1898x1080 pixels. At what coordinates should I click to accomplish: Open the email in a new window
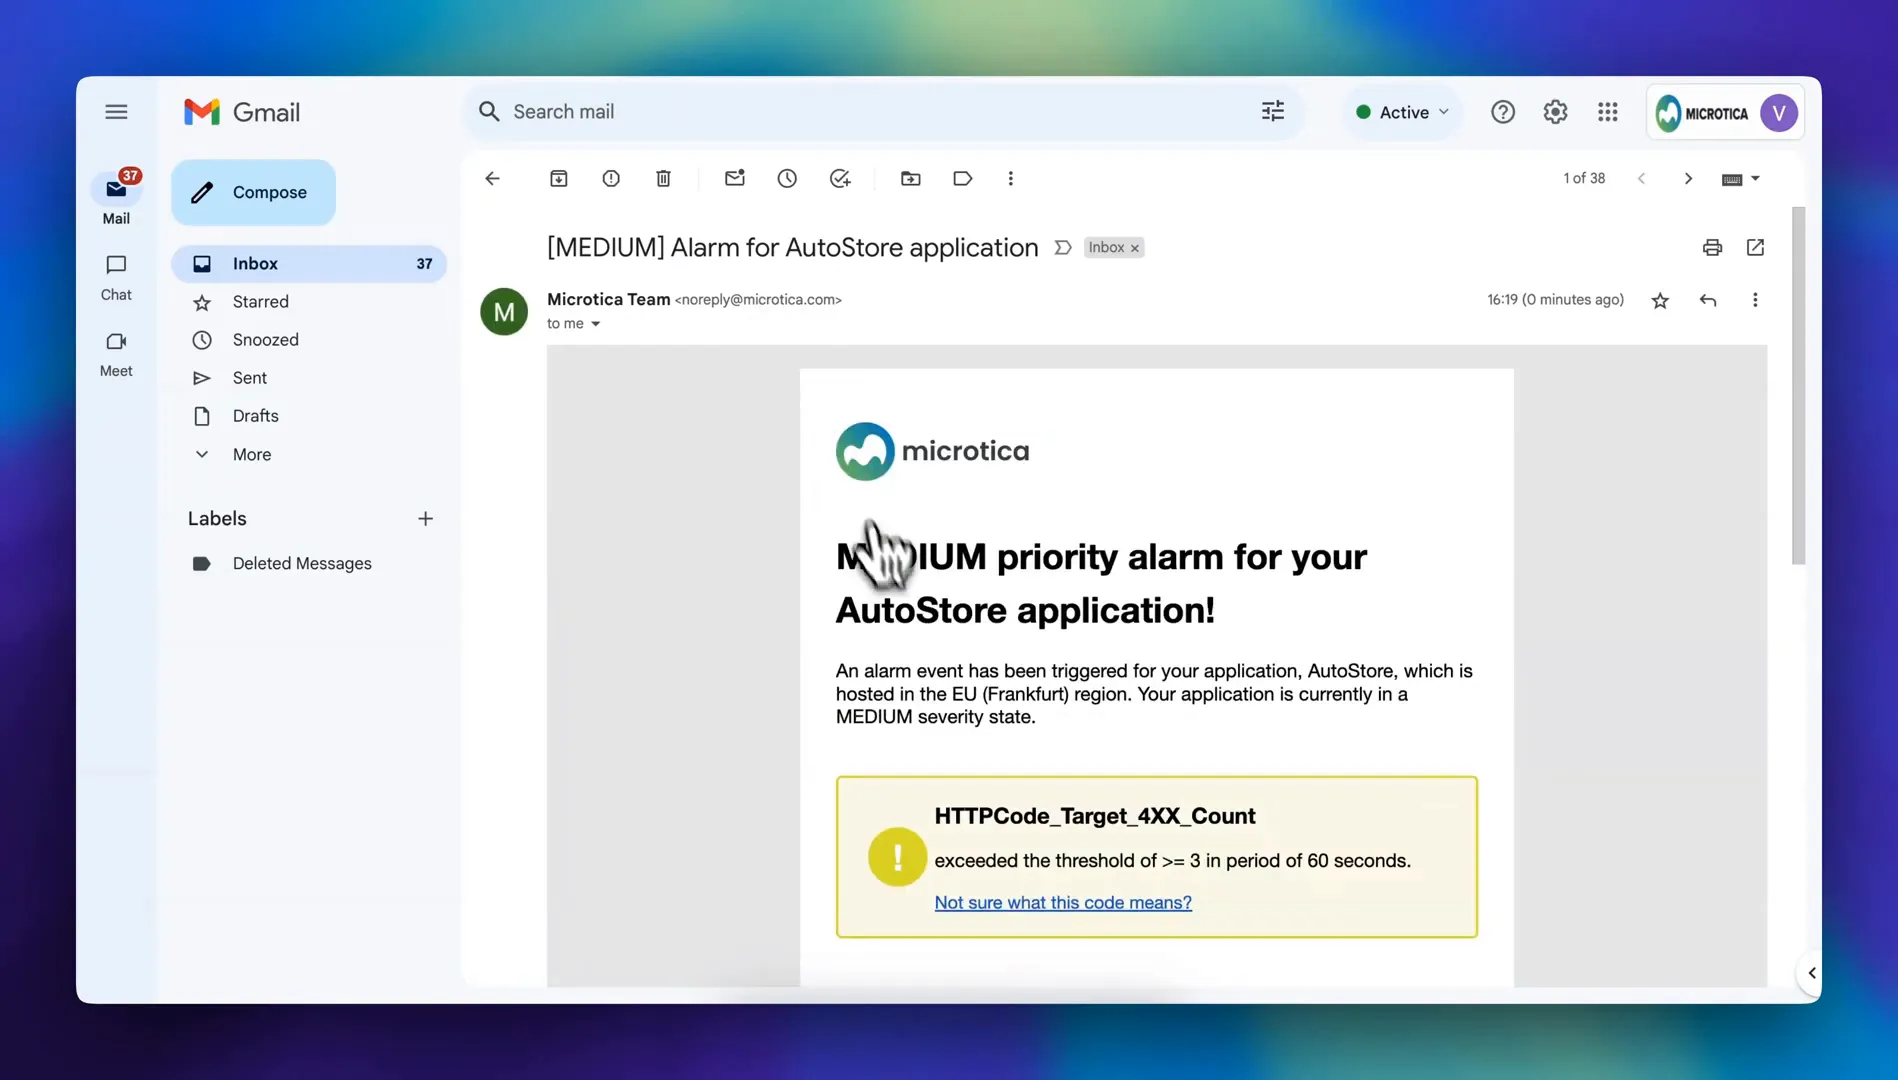coord(1755,247)
